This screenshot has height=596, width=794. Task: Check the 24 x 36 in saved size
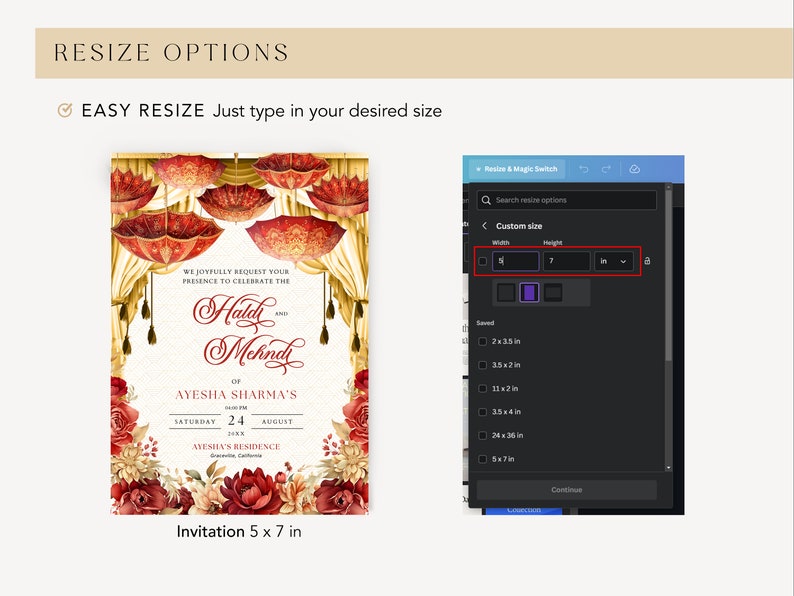483,435
